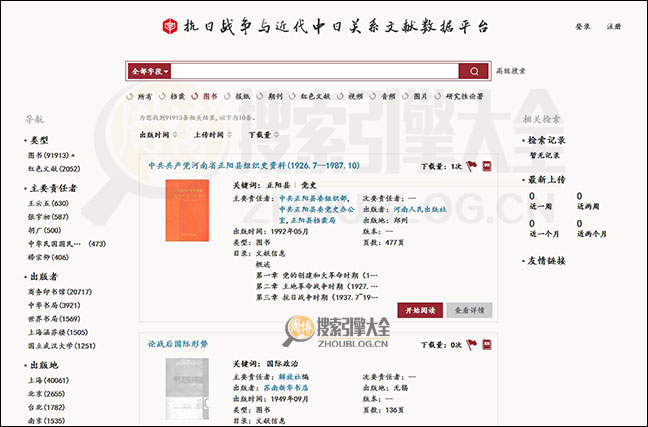Filter by publisher 世界书局(1569)

point(54,319)
